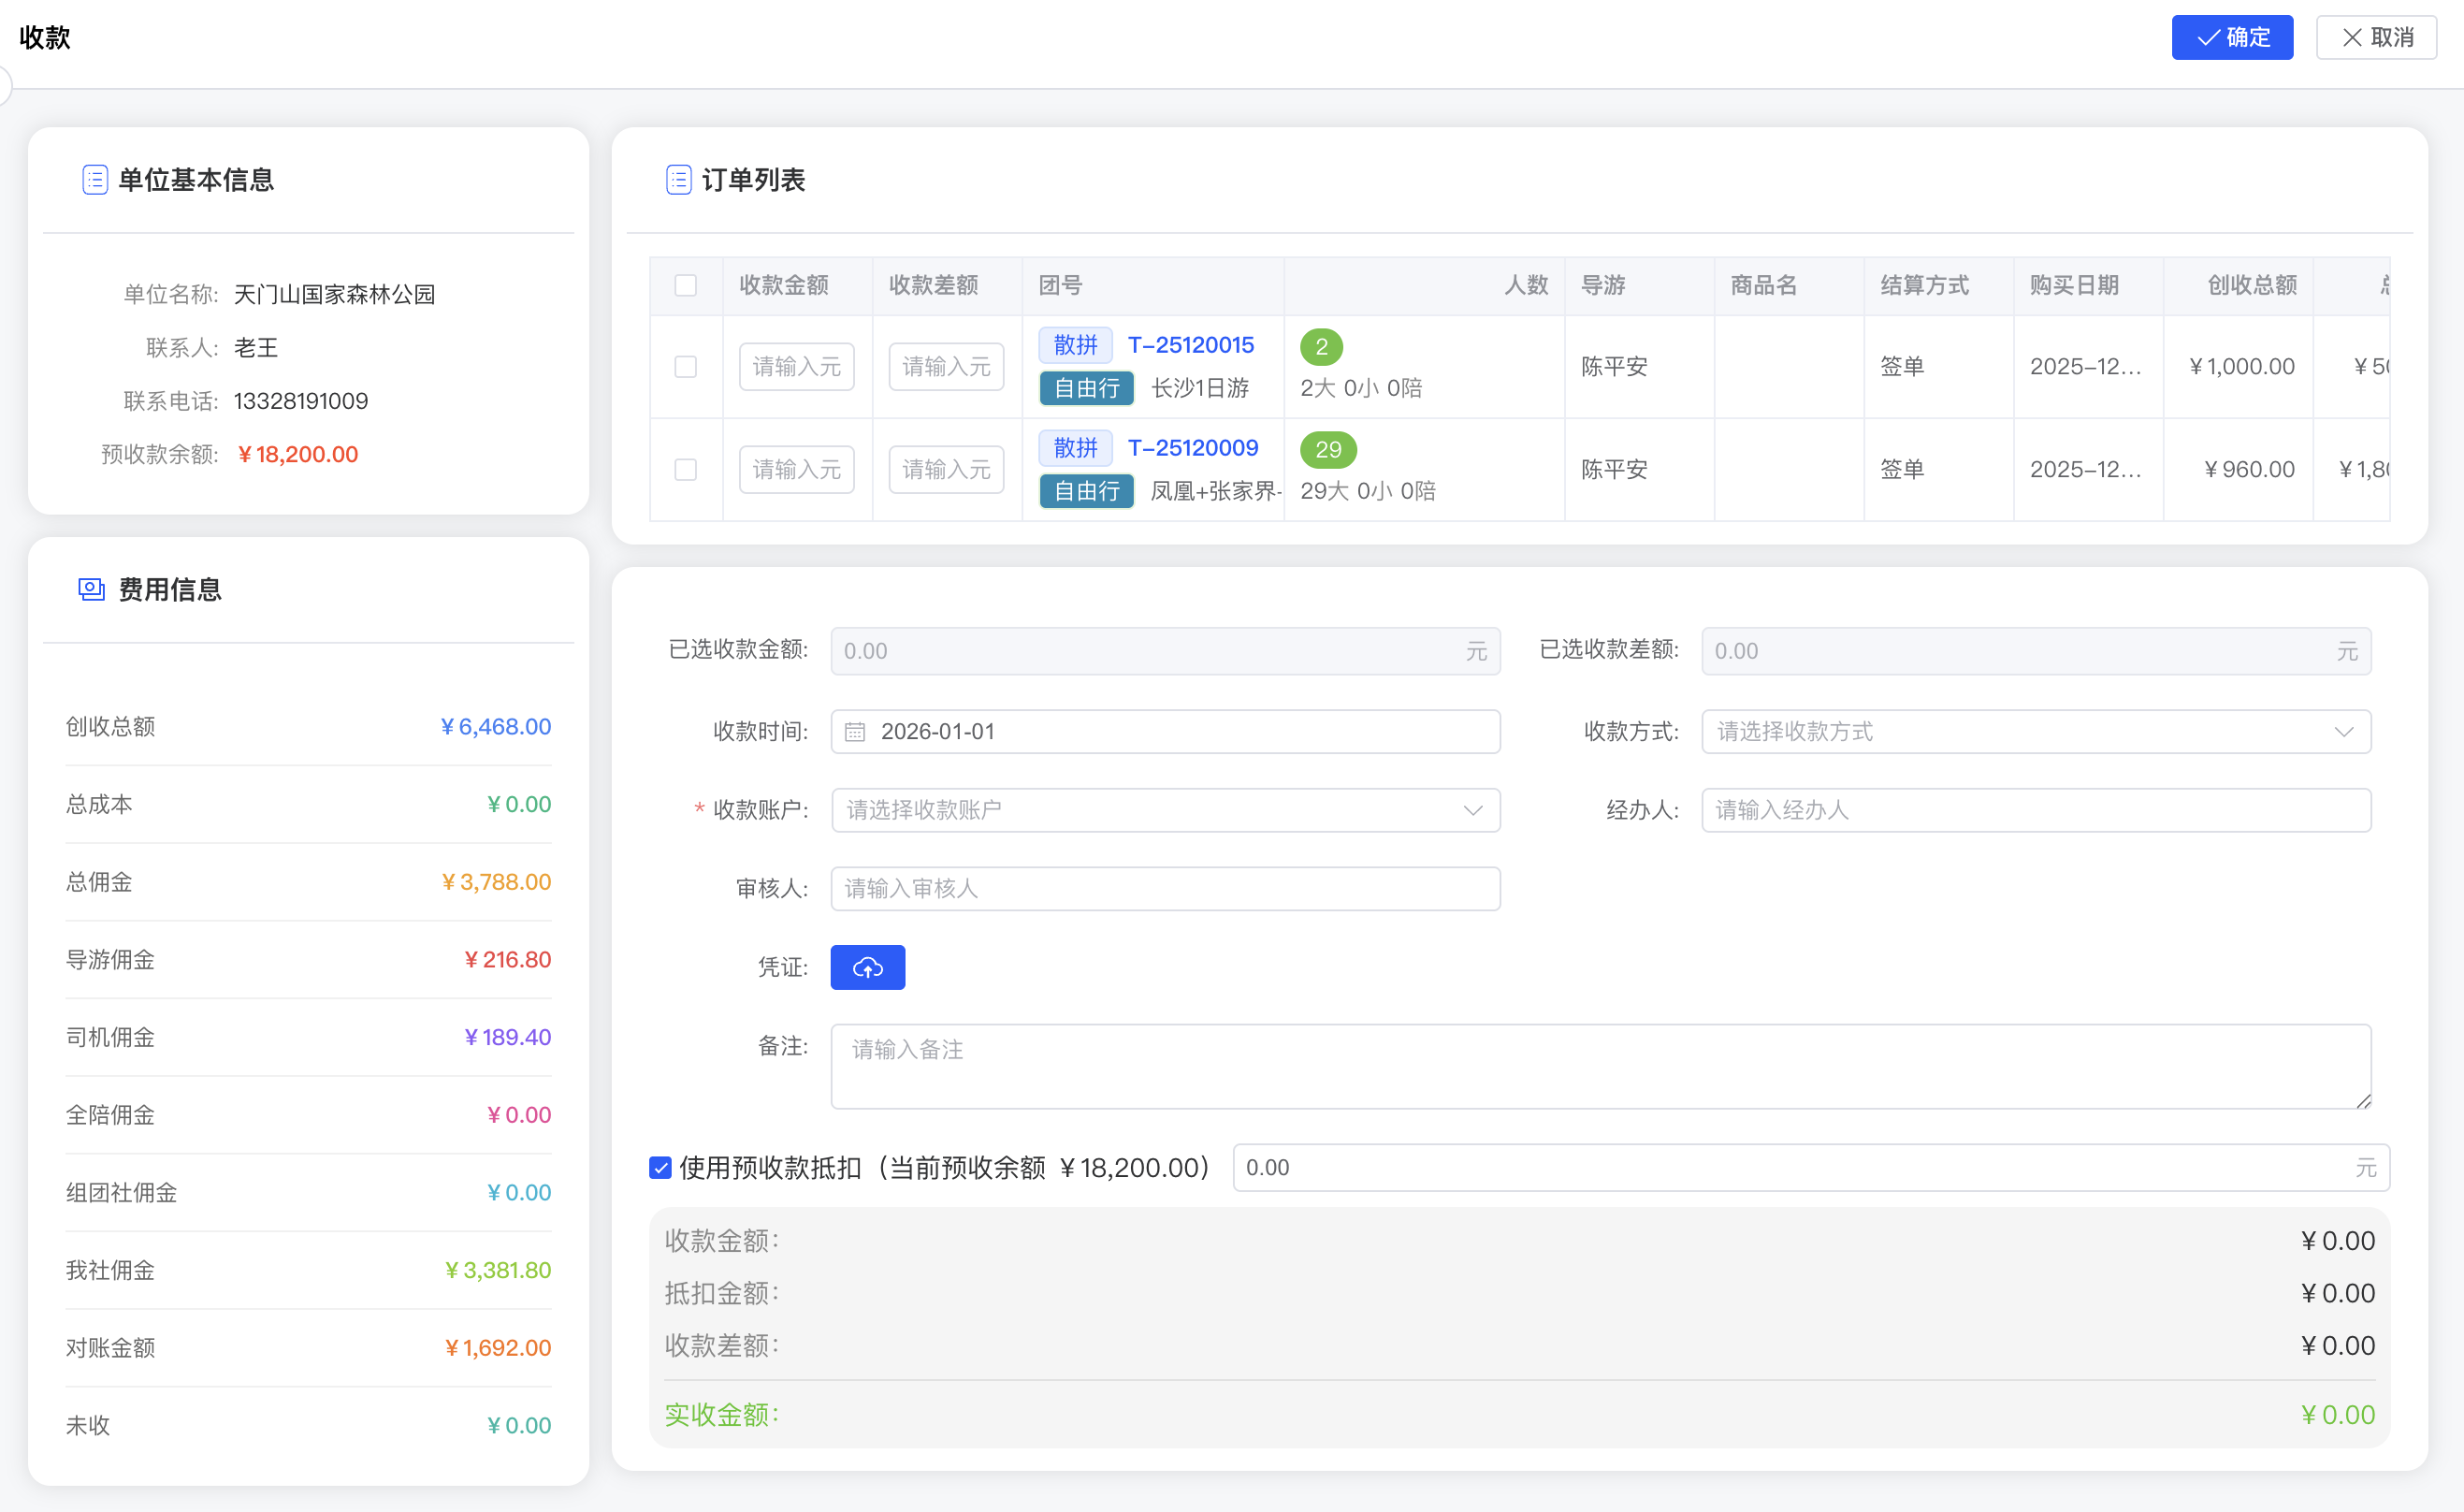The image size is (2464, 1512).
Task: Open the 收款方式 dropdown
Action: coord(2036,731)
